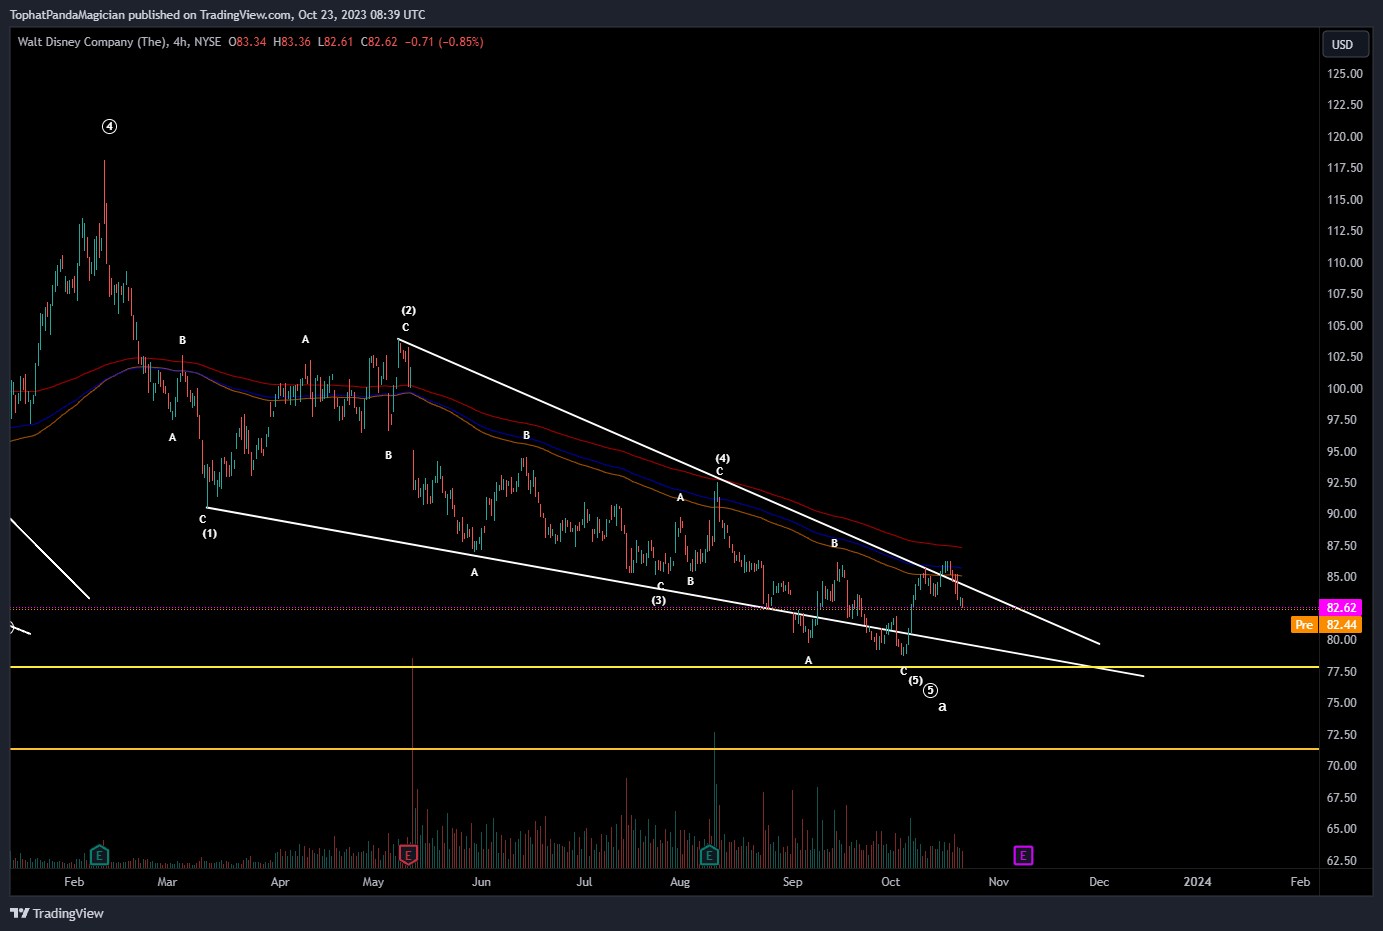Click the 4h interval label in header
This screenshot has height=931, width=1383.
(180, 42)
